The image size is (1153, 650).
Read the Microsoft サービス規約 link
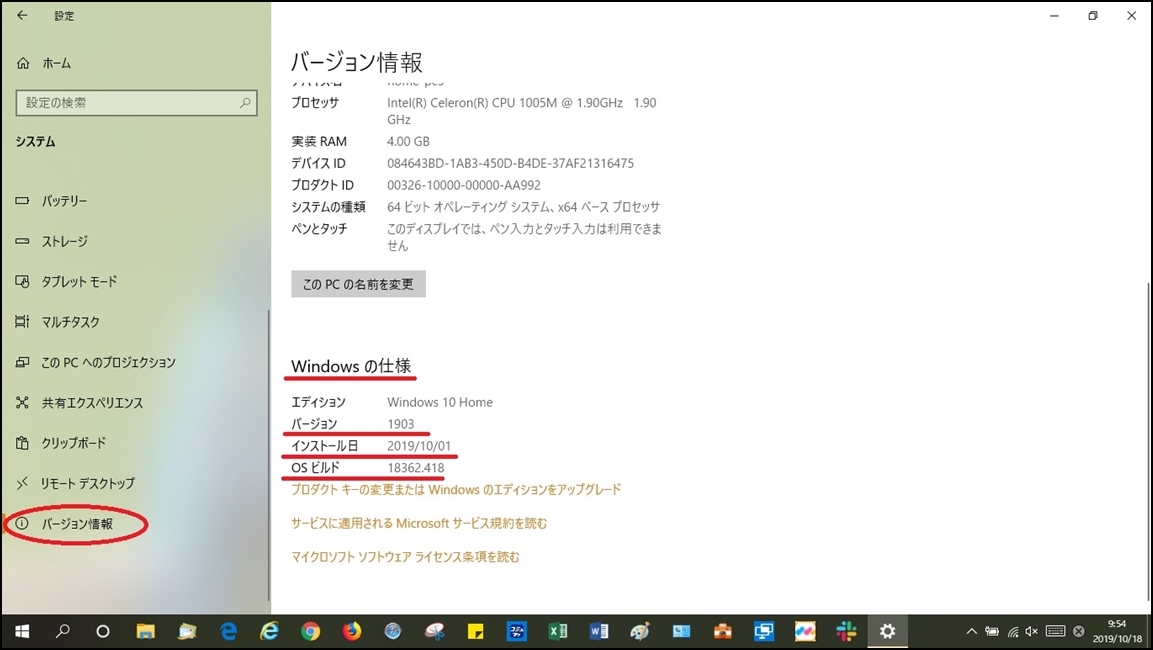coord(419,524)
